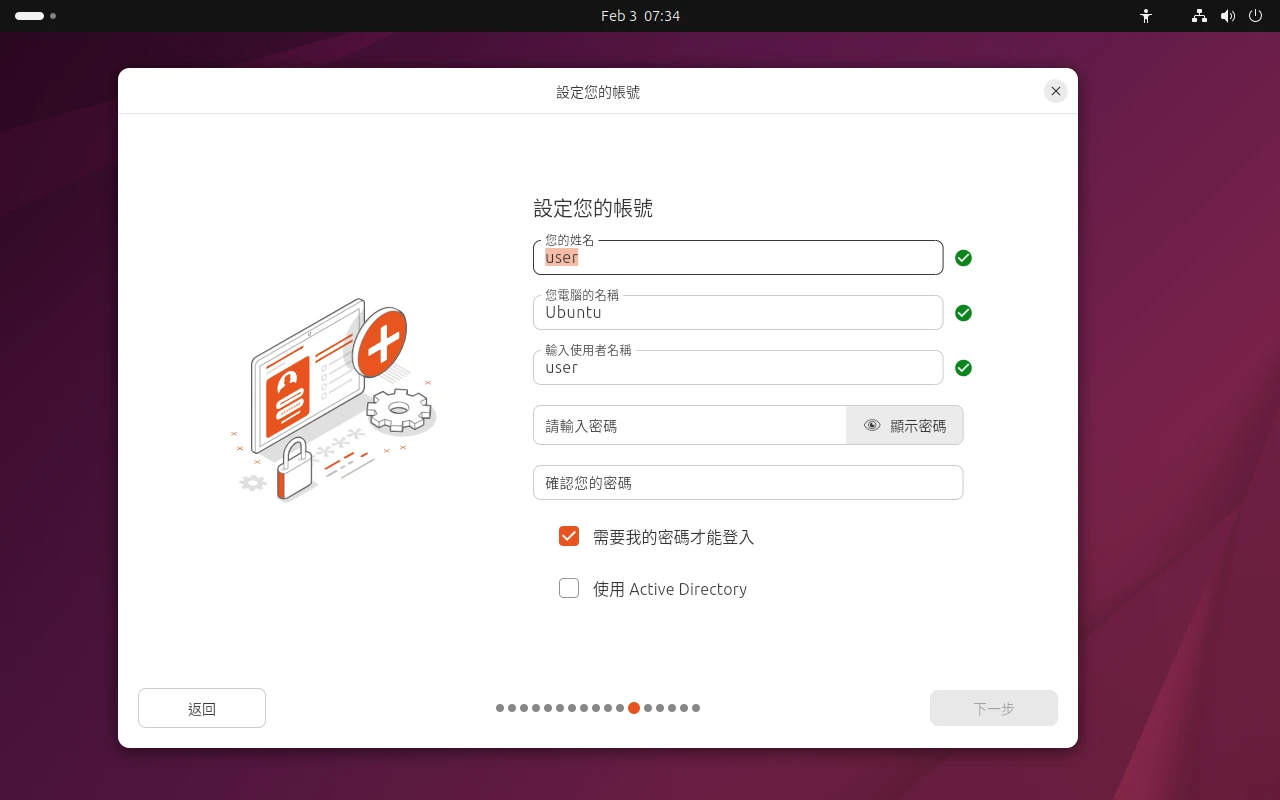
Task: Close the 設定您的帳號 installer window
Action: (x=1055, y=91)
